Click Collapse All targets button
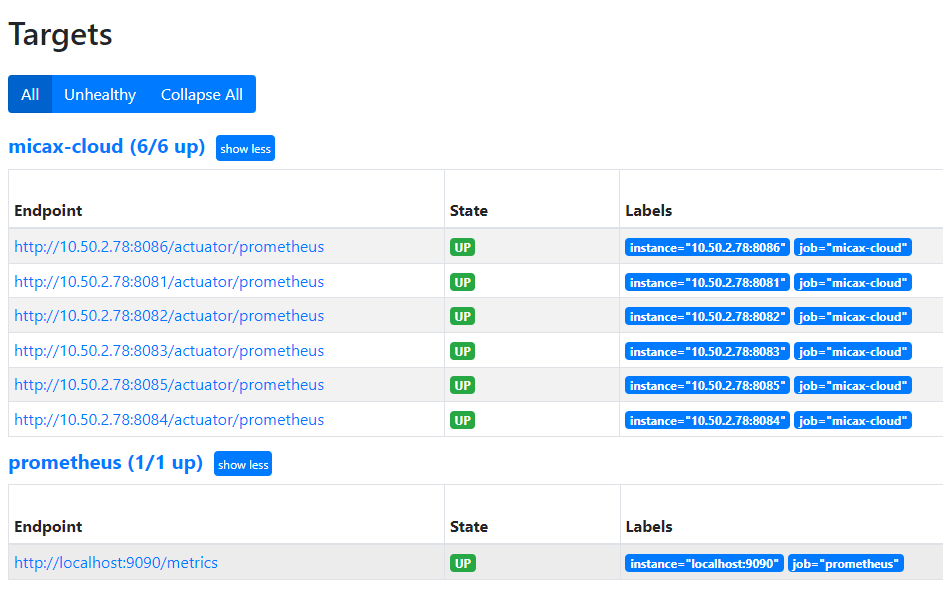This screenshot has width=943, height=593. point(202,94)
